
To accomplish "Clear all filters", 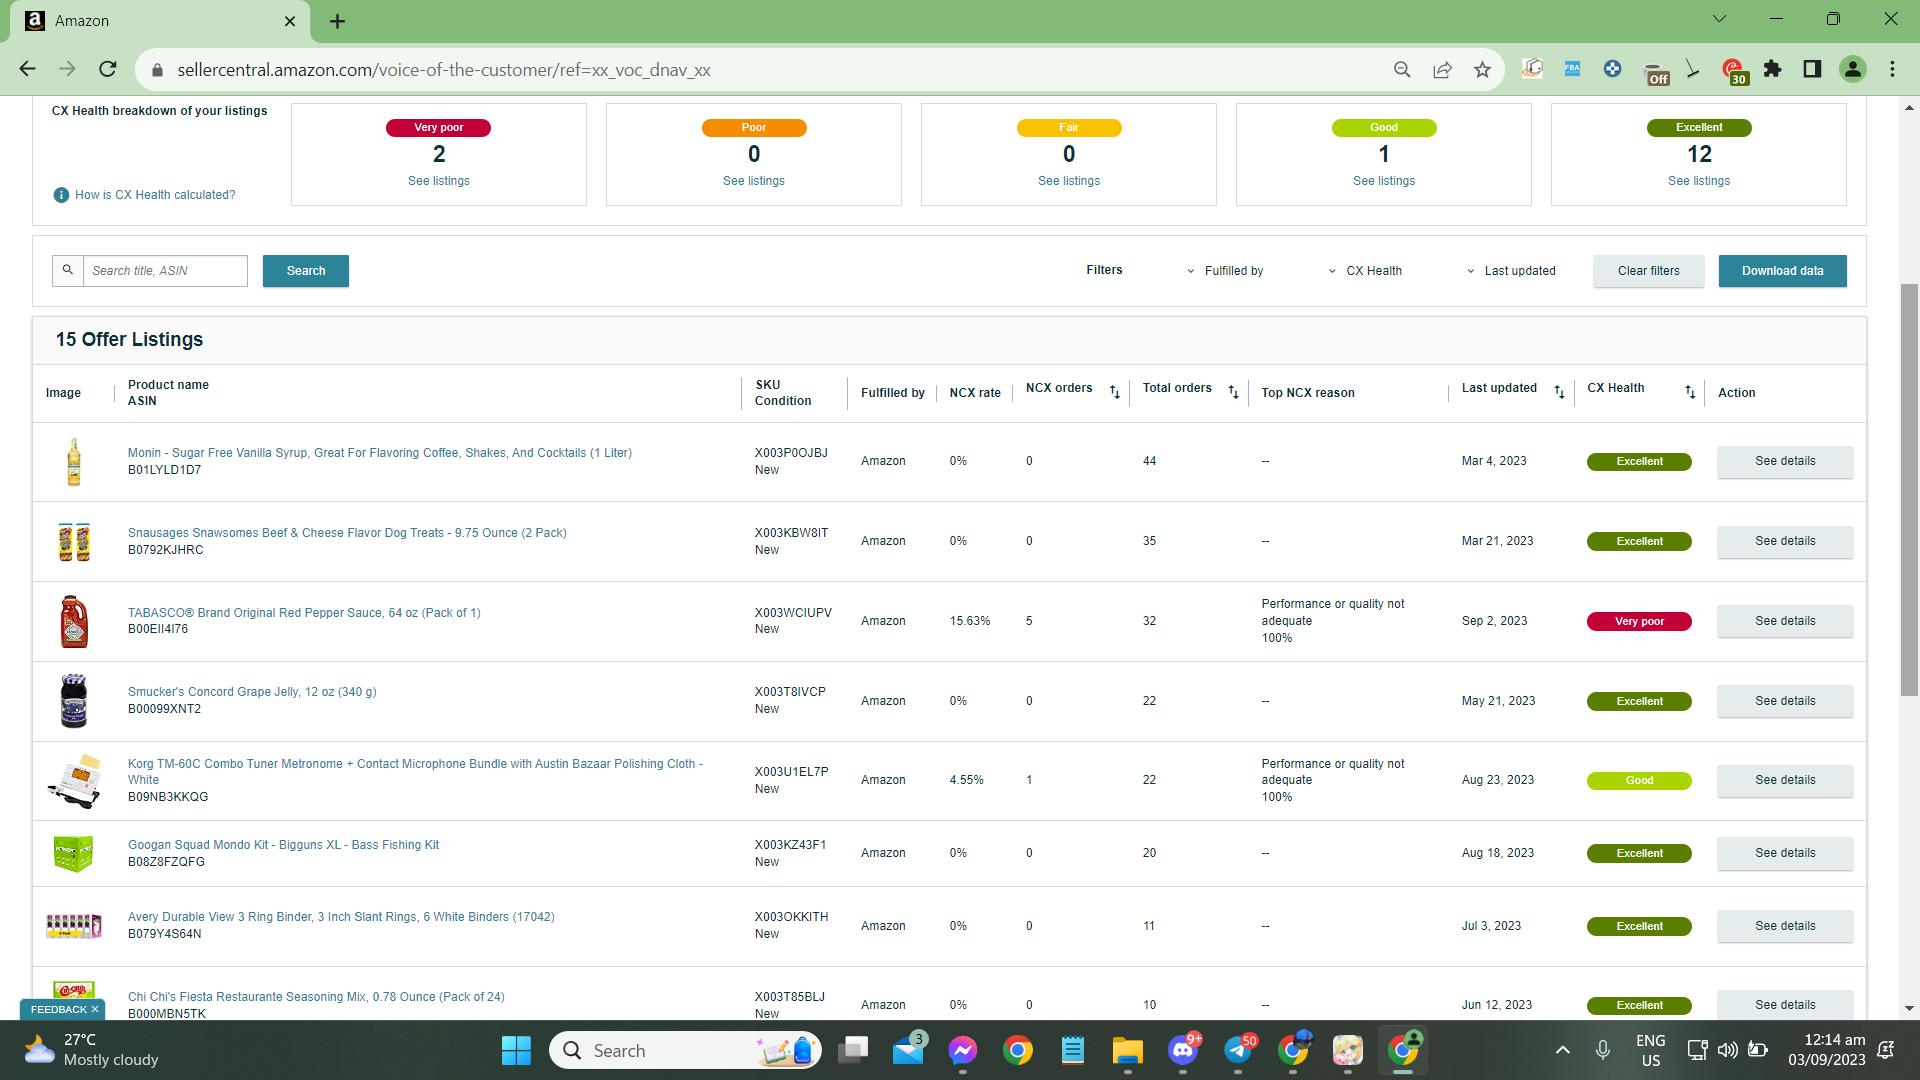I will [x=1649, y=271].
